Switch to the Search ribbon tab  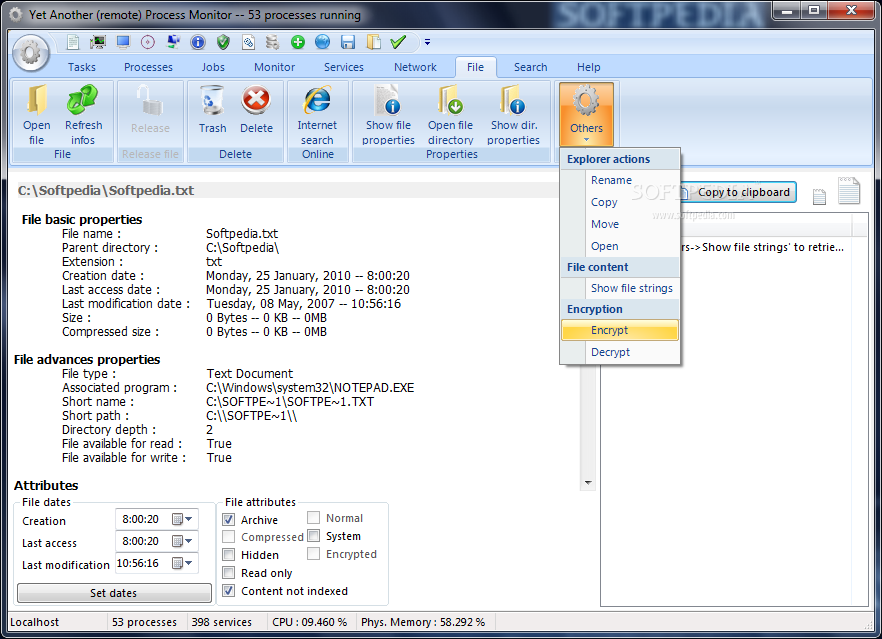[530, 67]
